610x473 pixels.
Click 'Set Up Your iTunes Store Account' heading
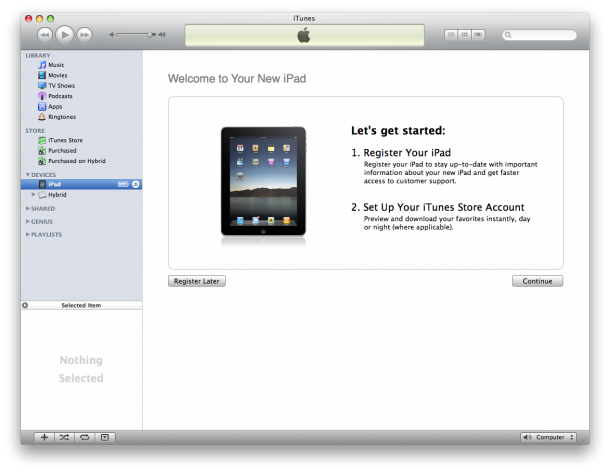pyautogui.click(x=443, y=207)
